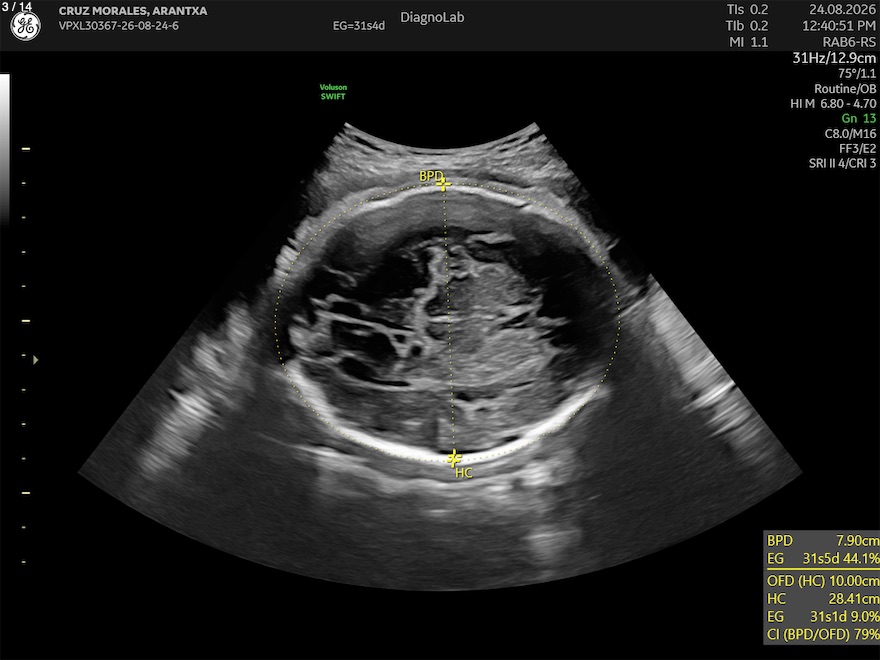Select the lower HC caliper cross marker
880x660 pixels.
(x=453, y=458)
